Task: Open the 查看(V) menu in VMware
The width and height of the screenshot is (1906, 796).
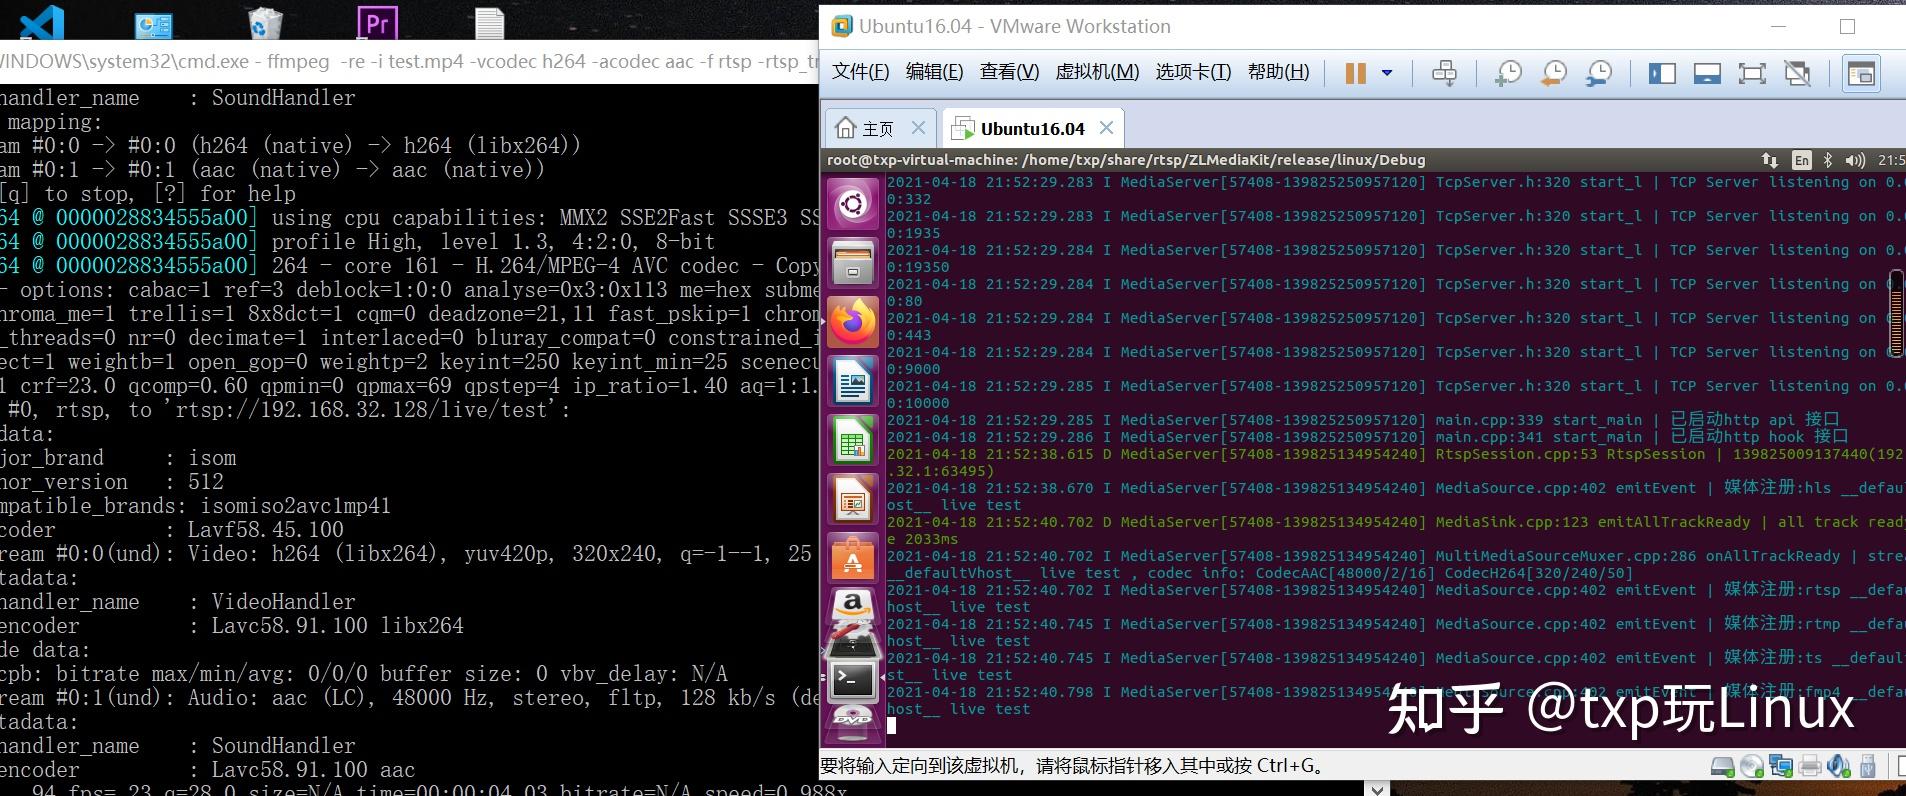Action: (x=1009, y=72)
